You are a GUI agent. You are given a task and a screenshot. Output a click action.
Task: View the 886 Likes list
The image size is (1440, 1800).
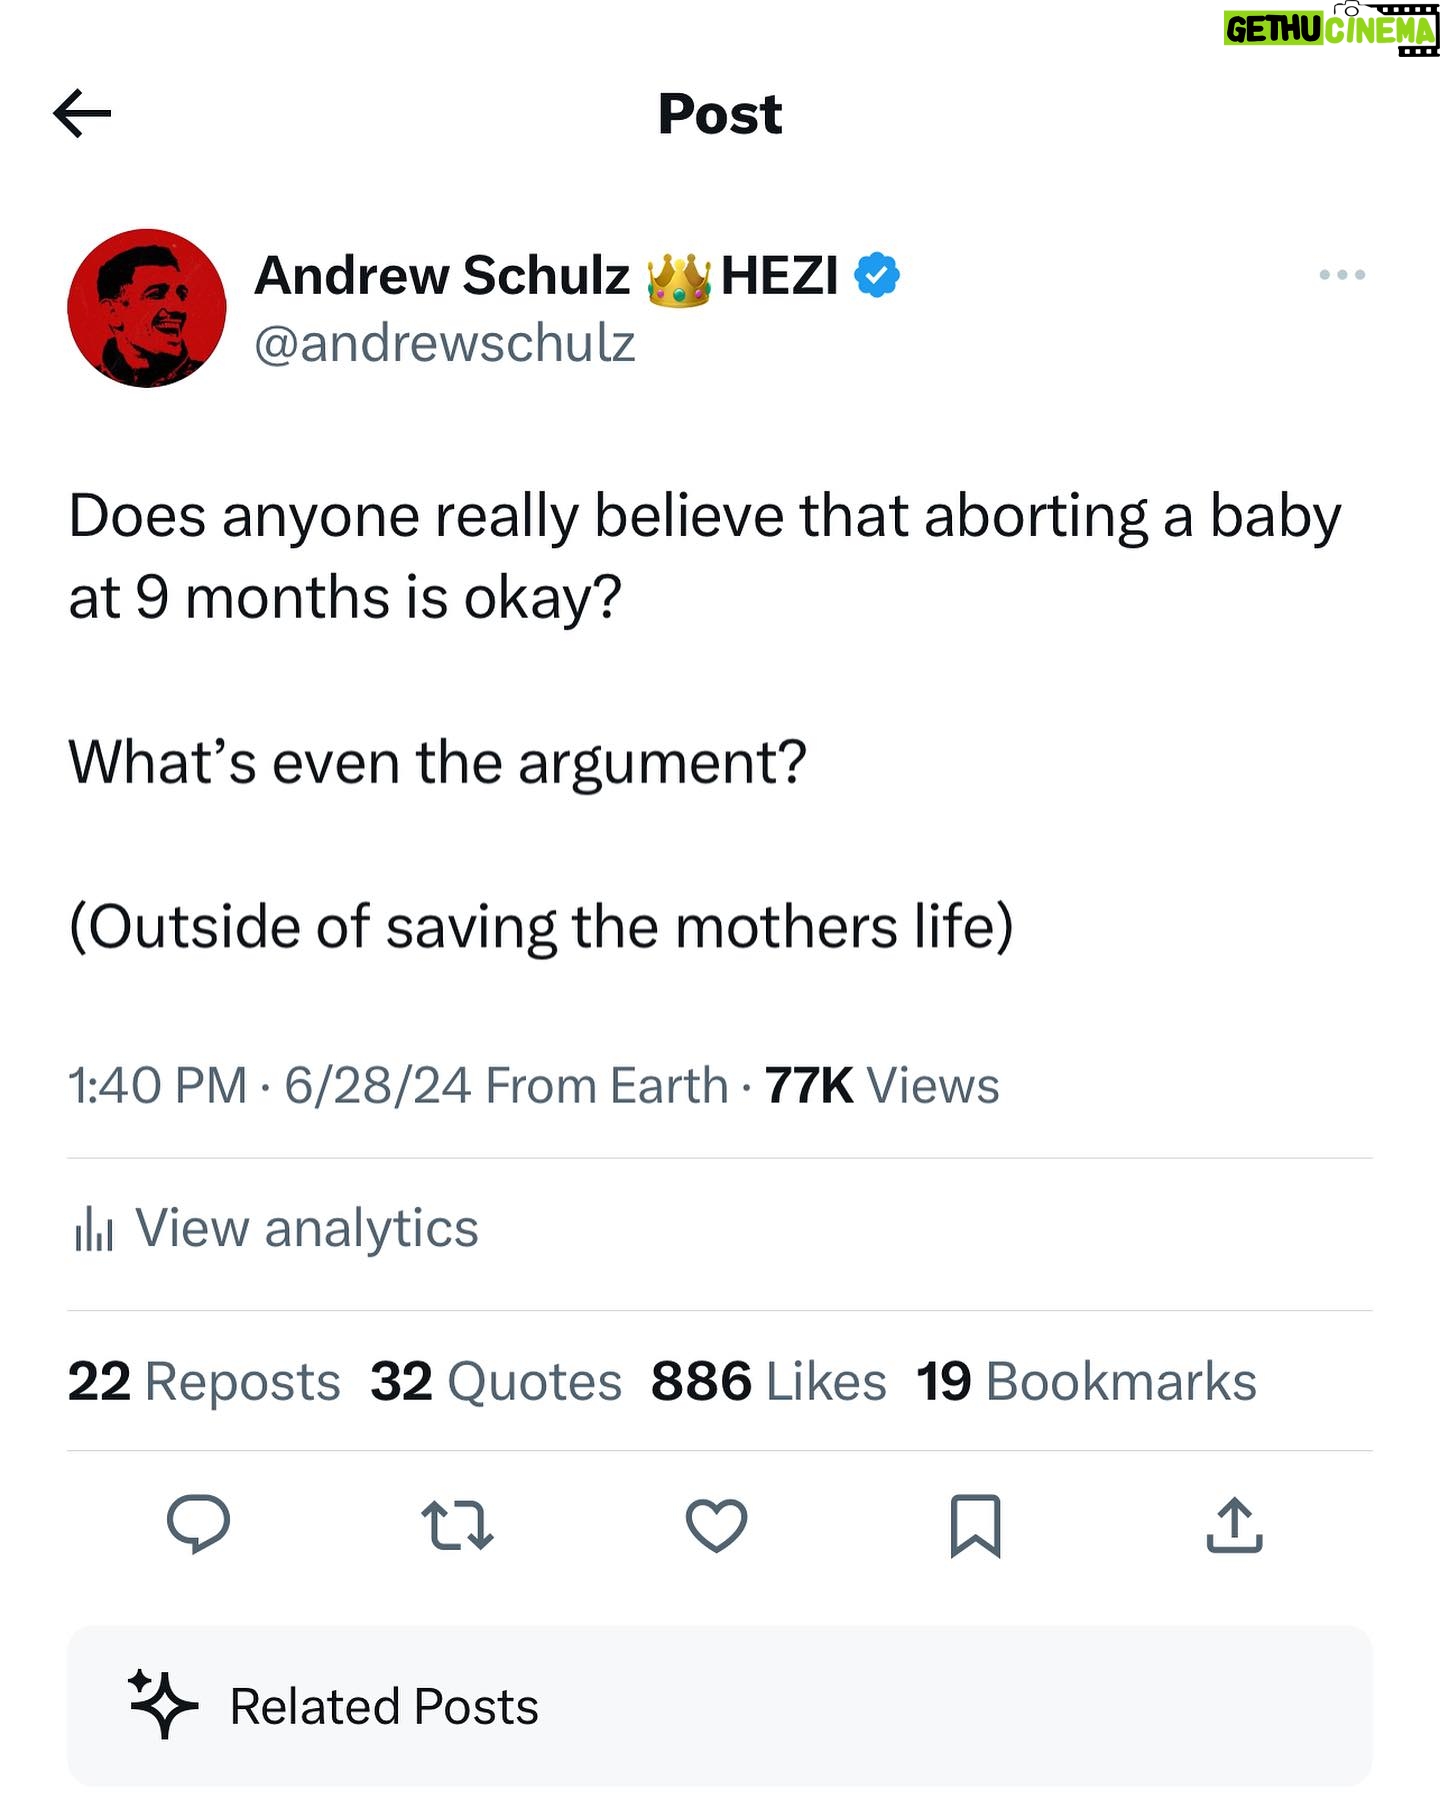tap(768, 1381)
